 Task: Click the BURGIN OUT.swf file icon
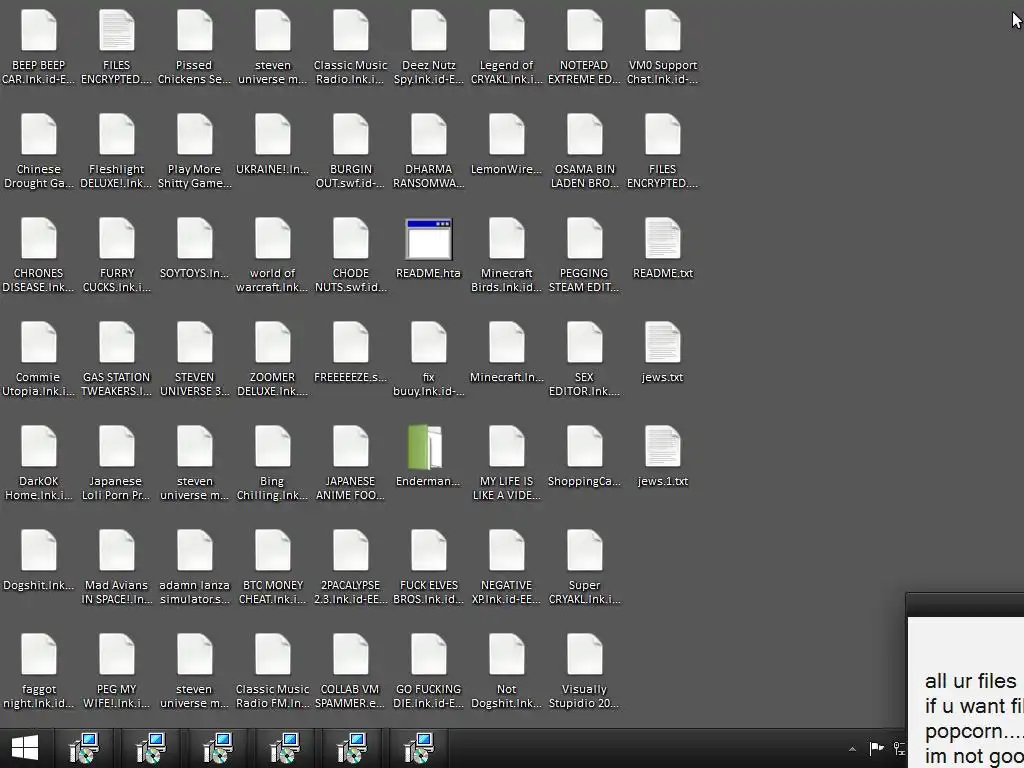[351, 135]
